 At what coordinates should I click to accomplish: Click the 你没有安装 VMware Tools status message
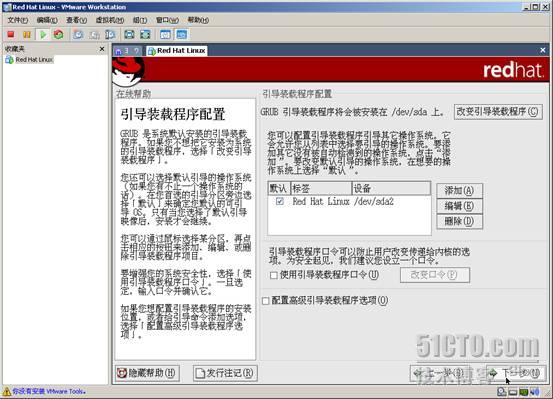coord(49,391)
